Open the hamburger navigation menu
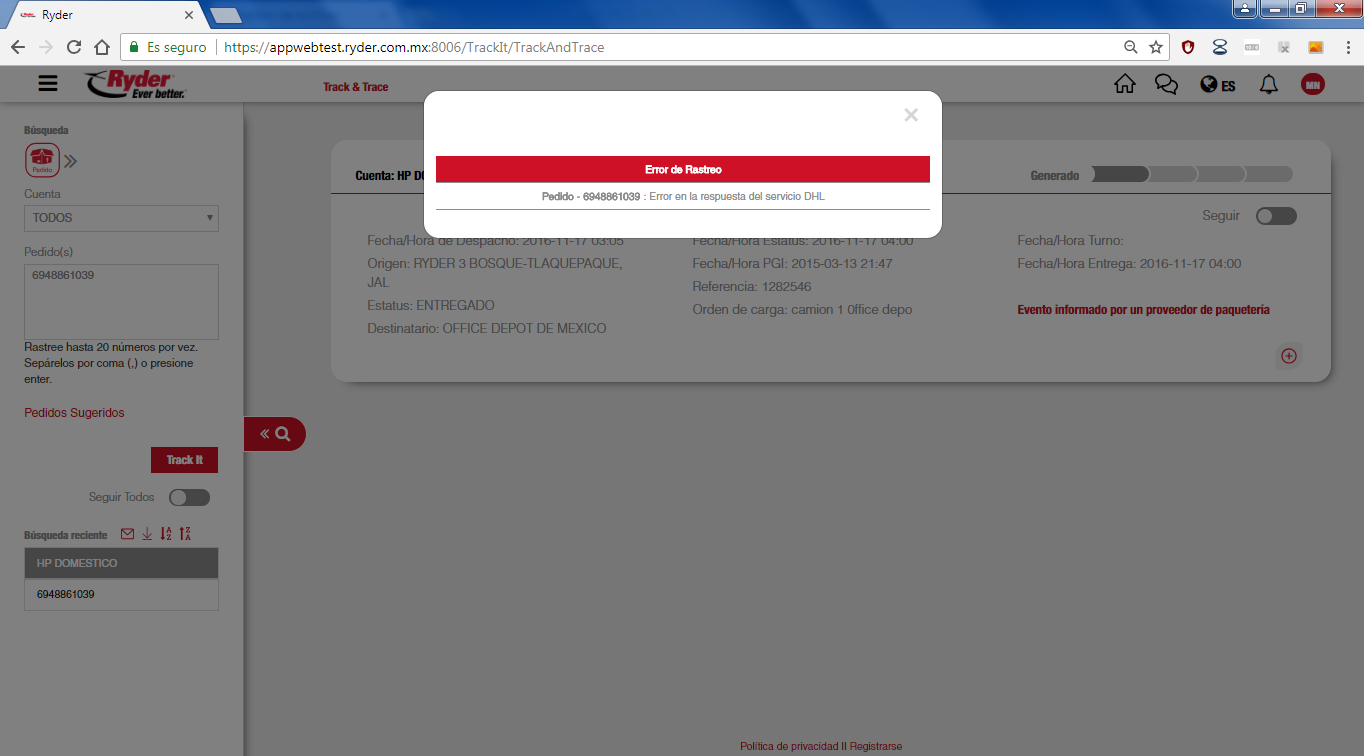 pos(48,84)
